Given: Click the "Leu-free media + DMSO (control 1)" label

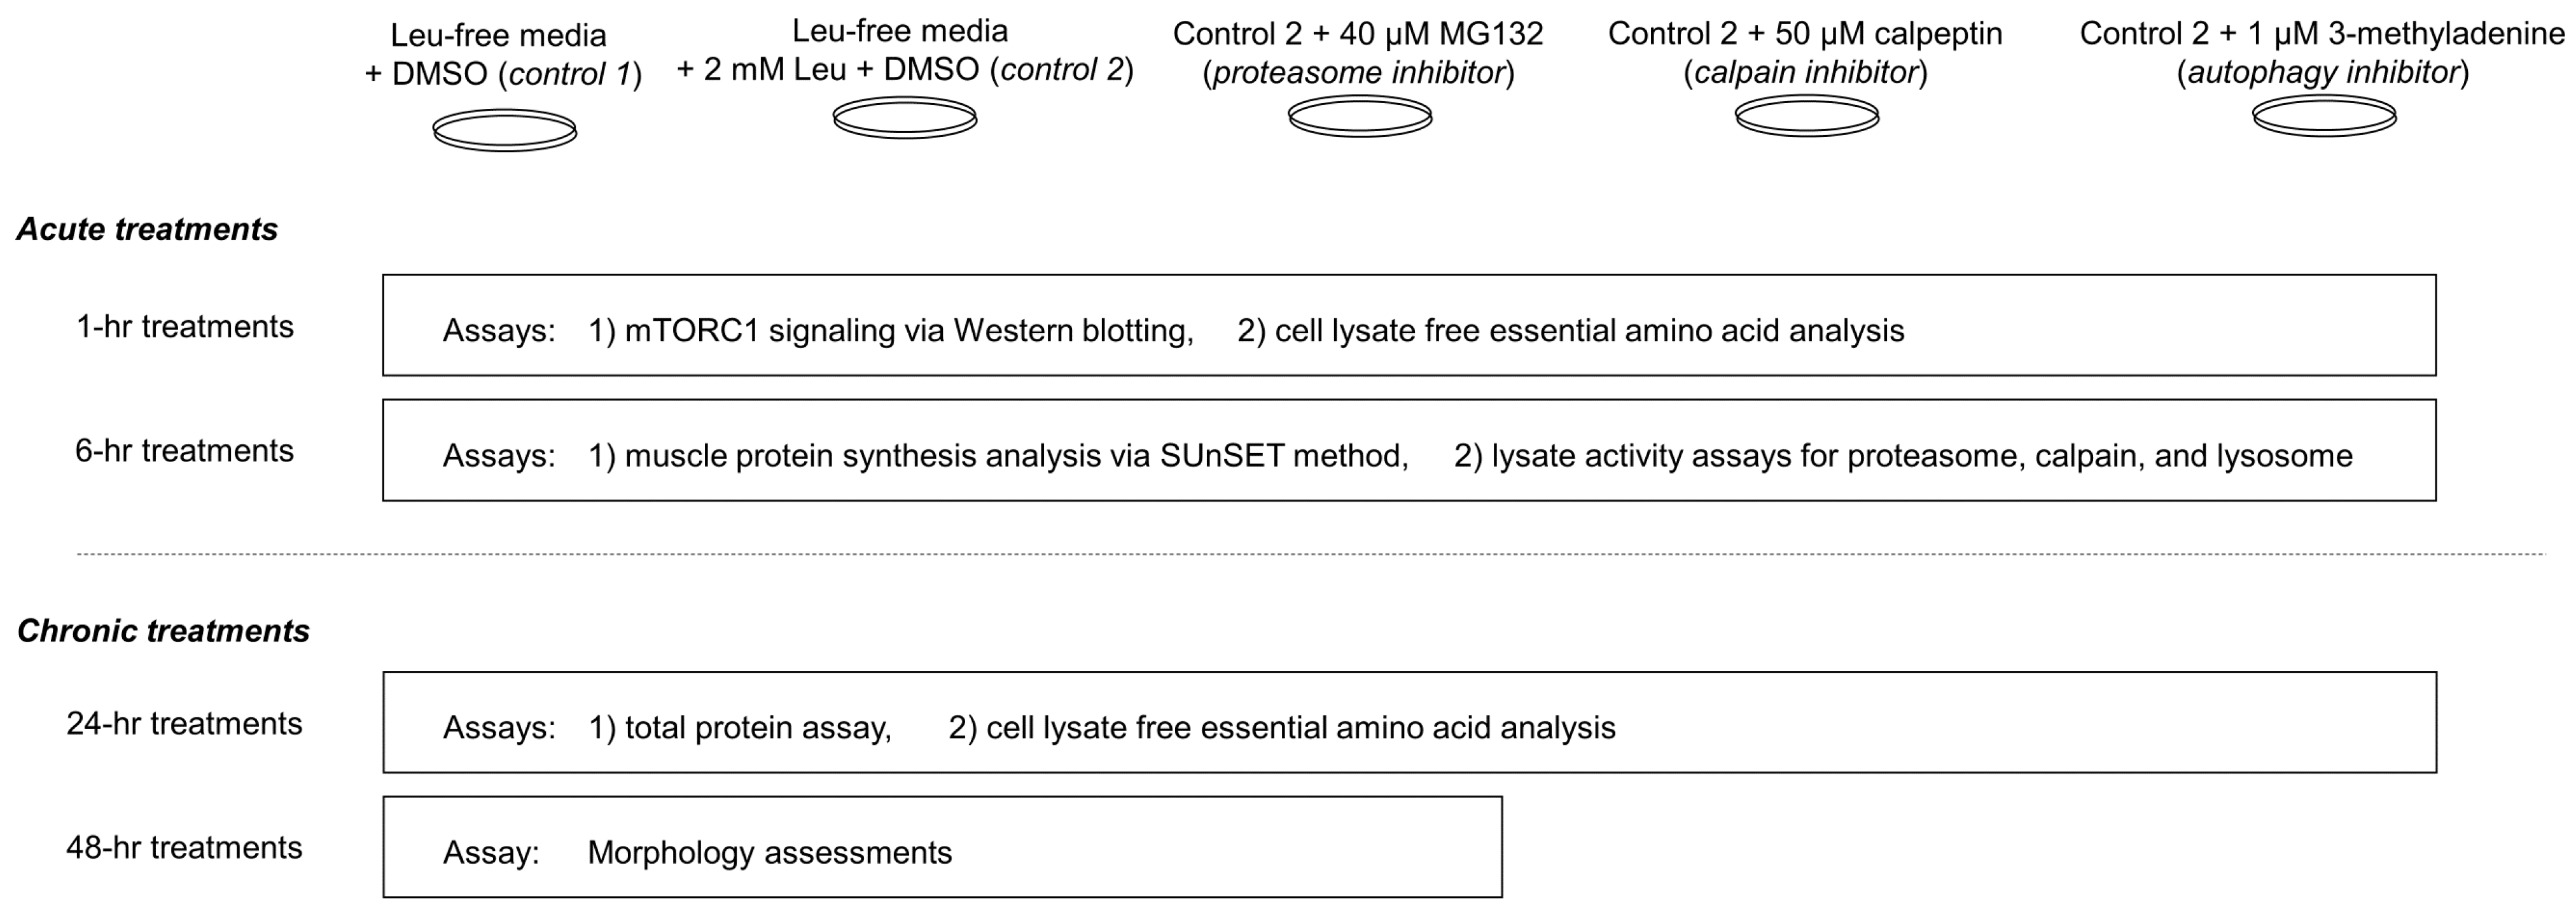Looking at the screenshot, I should [x=502, y=55].
